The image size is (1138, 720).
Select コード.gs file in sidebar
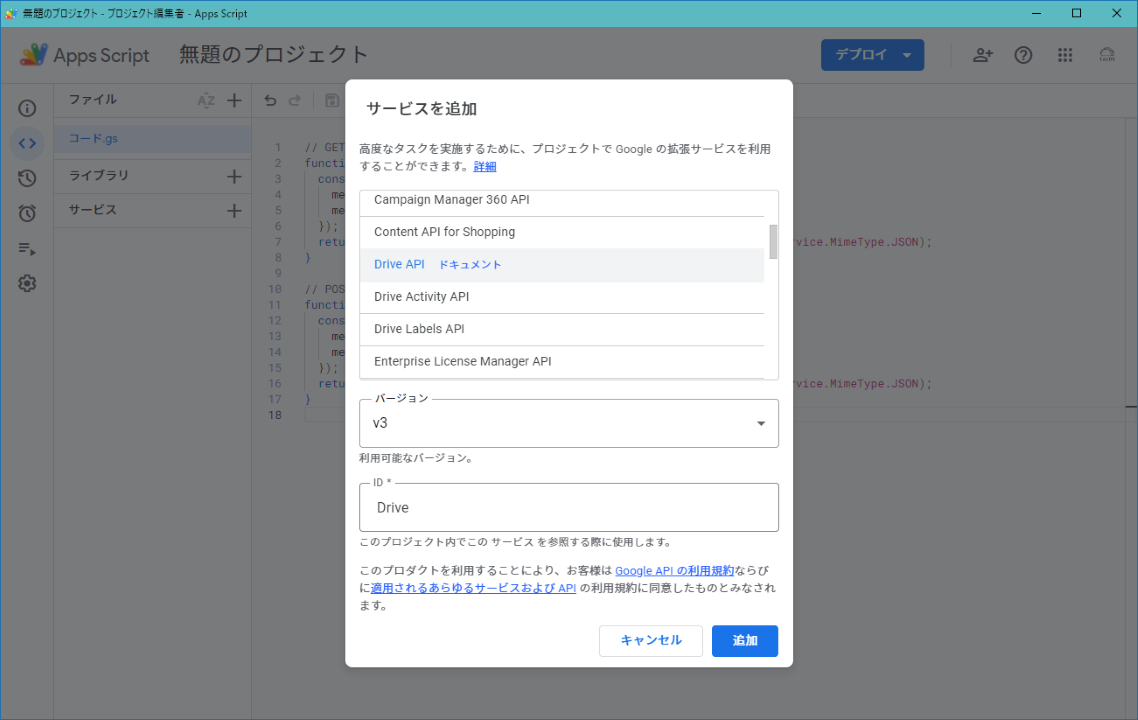(x=152, y=139)
